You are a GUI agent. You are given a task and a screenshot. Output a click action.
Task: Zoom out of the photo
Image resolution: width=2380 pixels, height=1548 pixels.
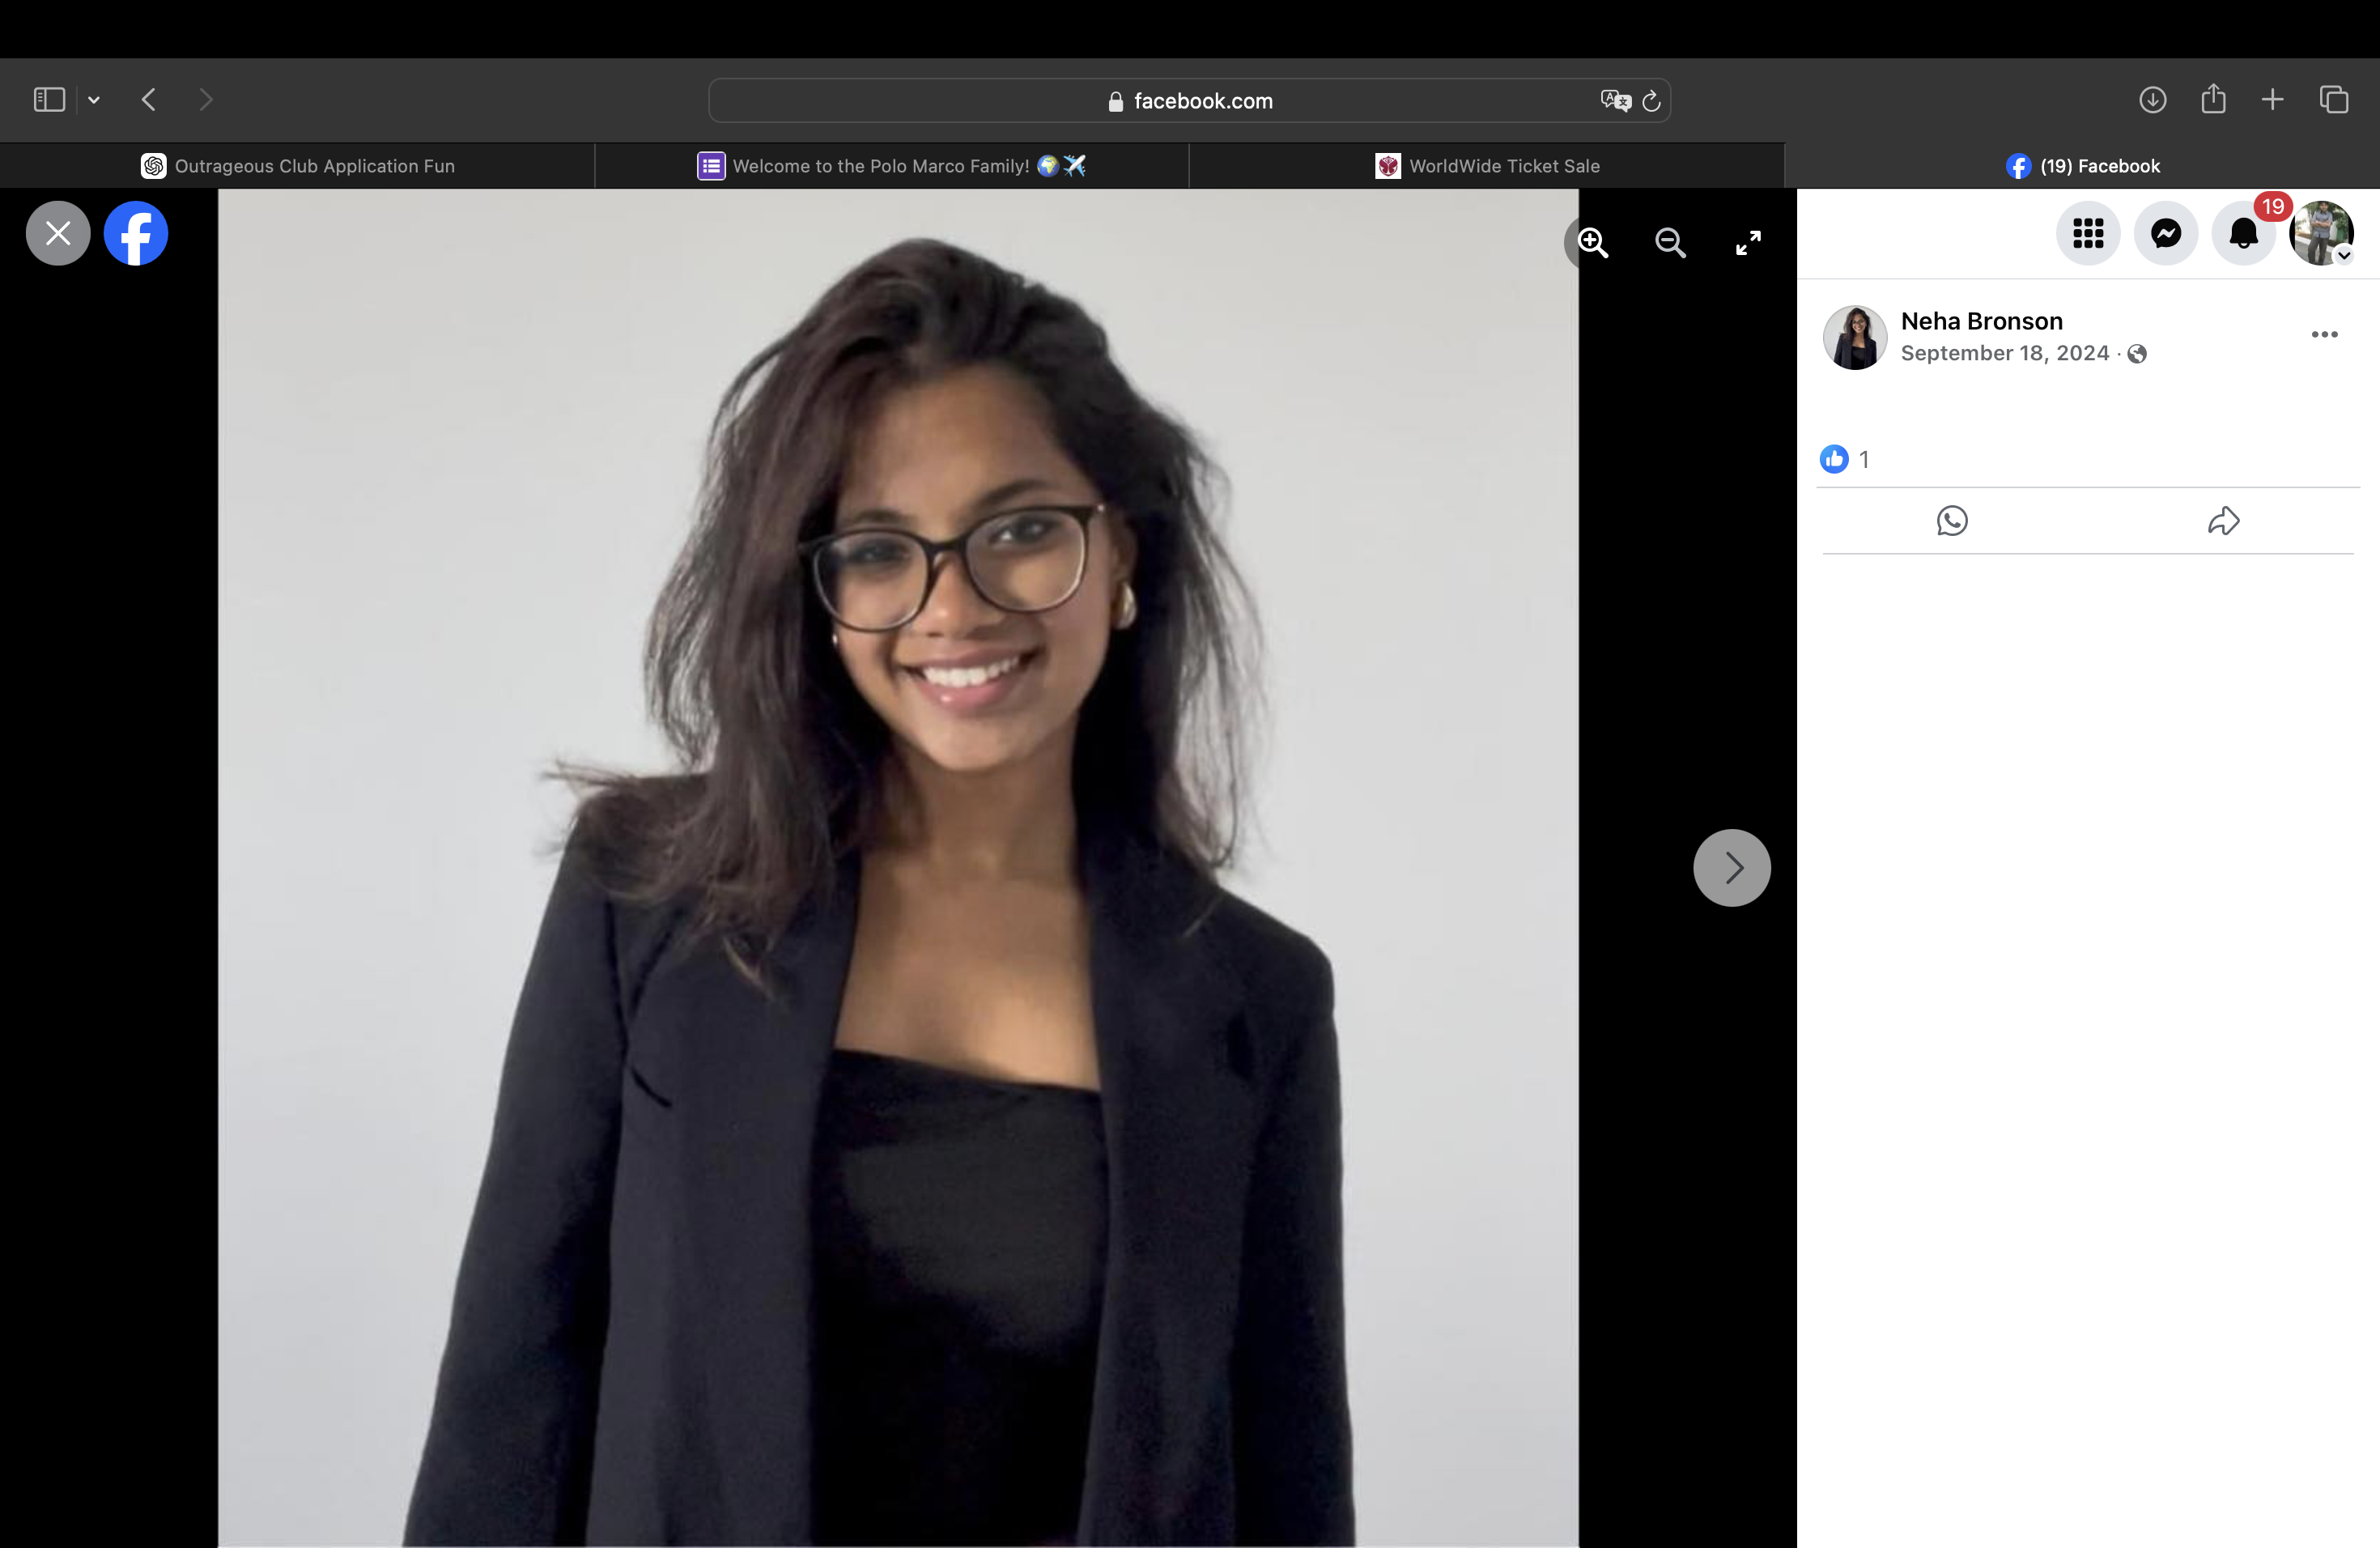point(1670,243)
